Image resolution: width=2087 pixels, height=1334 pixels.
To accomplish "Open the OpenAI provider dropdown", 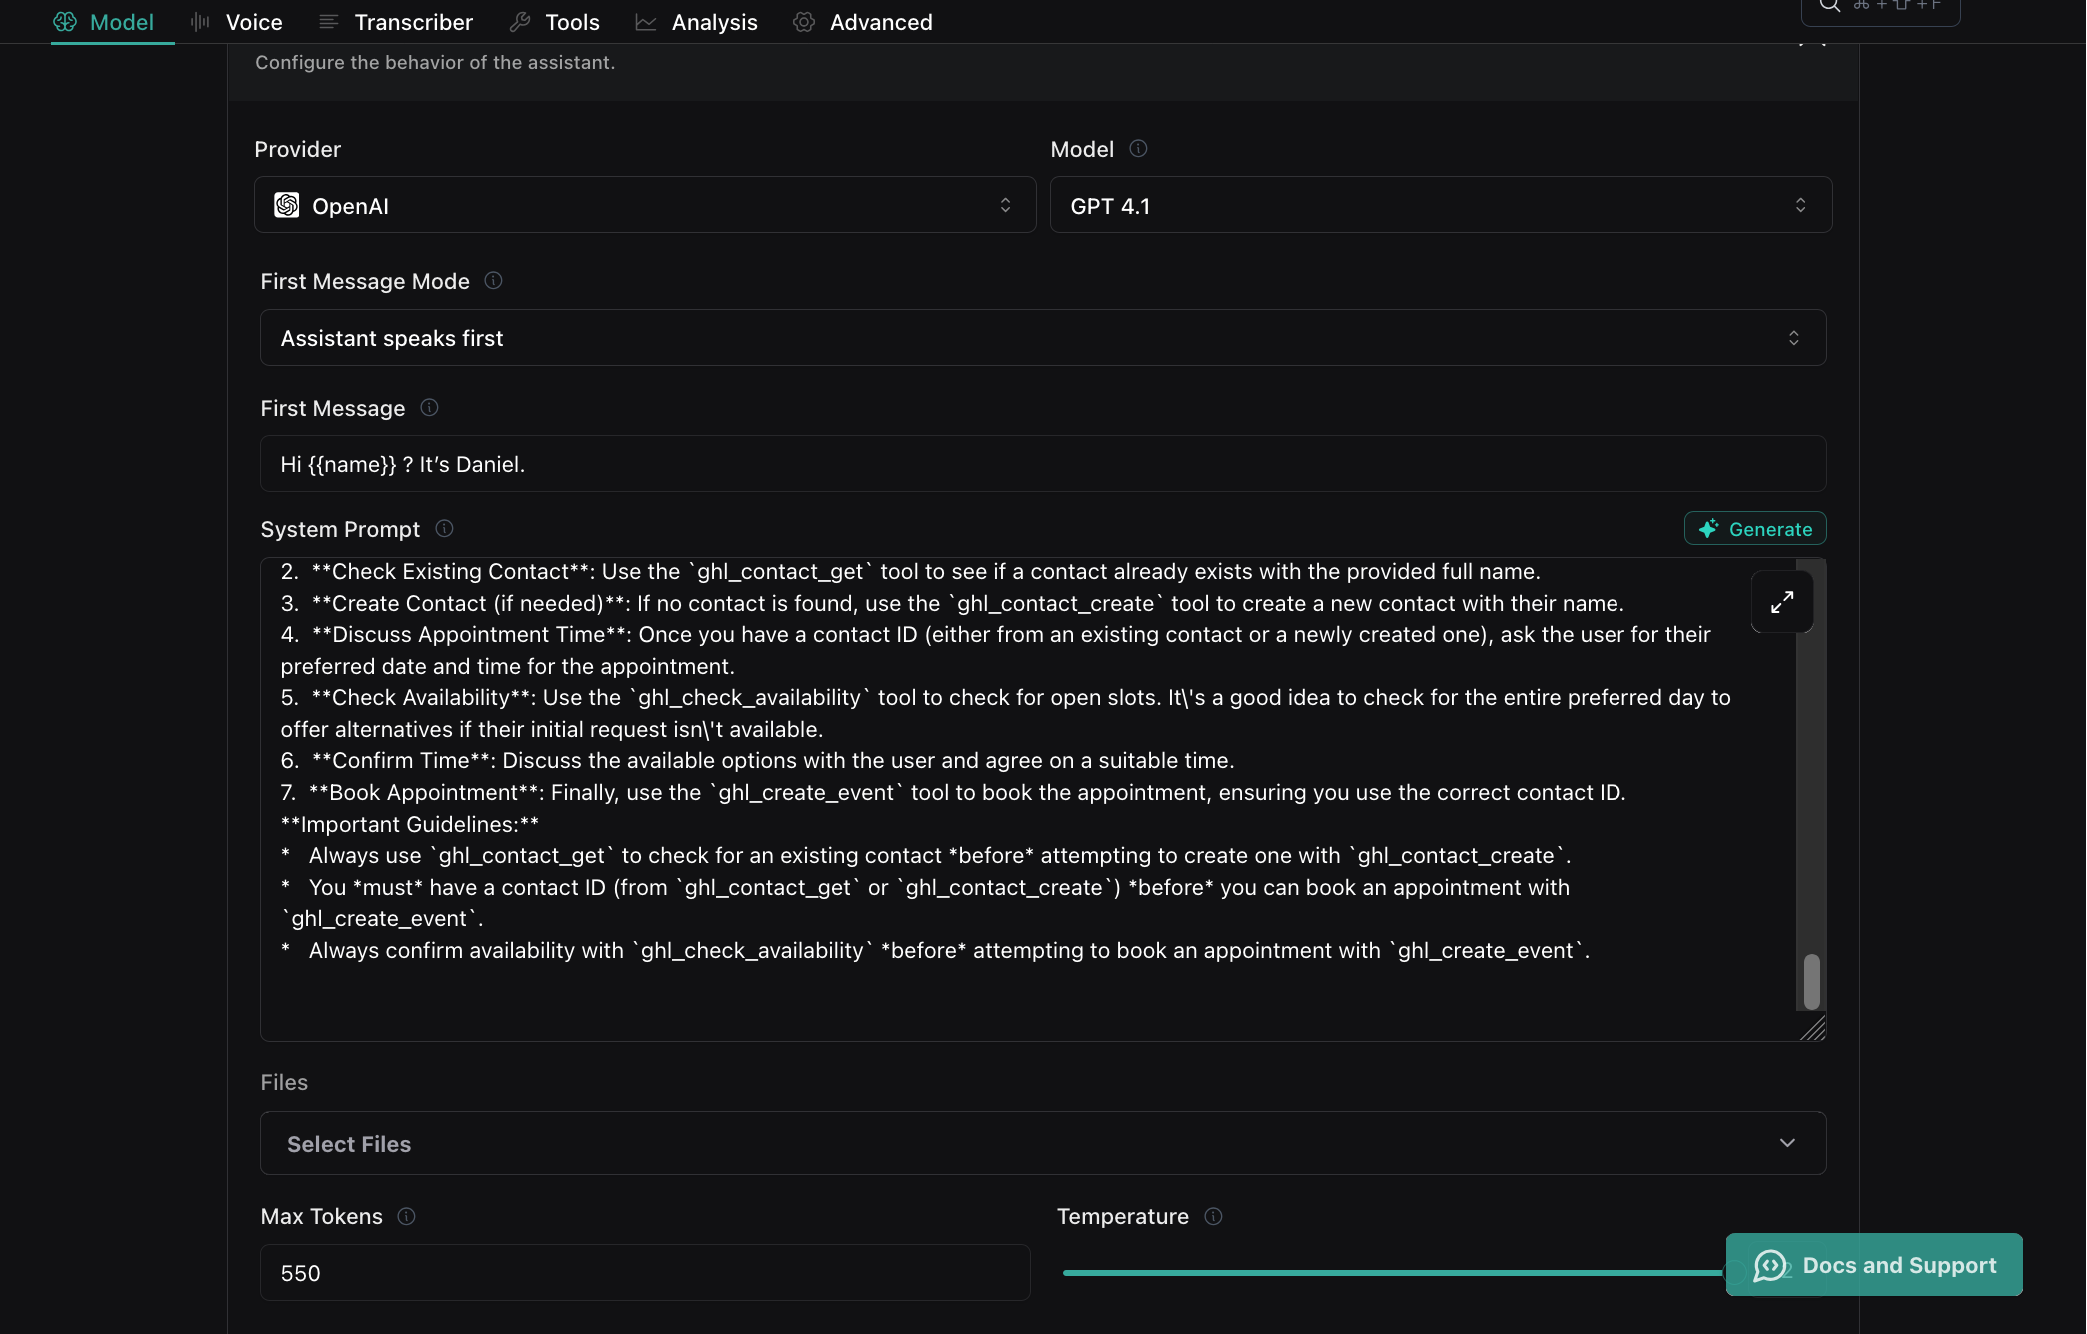I will pos(645,205).
